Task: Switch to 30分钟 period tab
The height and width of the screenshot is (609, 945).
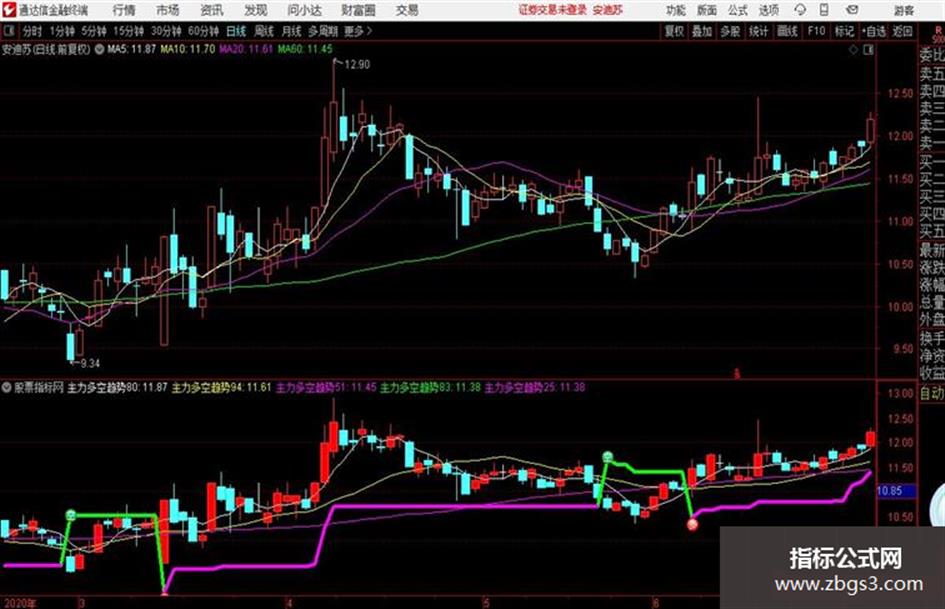Action: pyautogui.click(x=166, y=31)
